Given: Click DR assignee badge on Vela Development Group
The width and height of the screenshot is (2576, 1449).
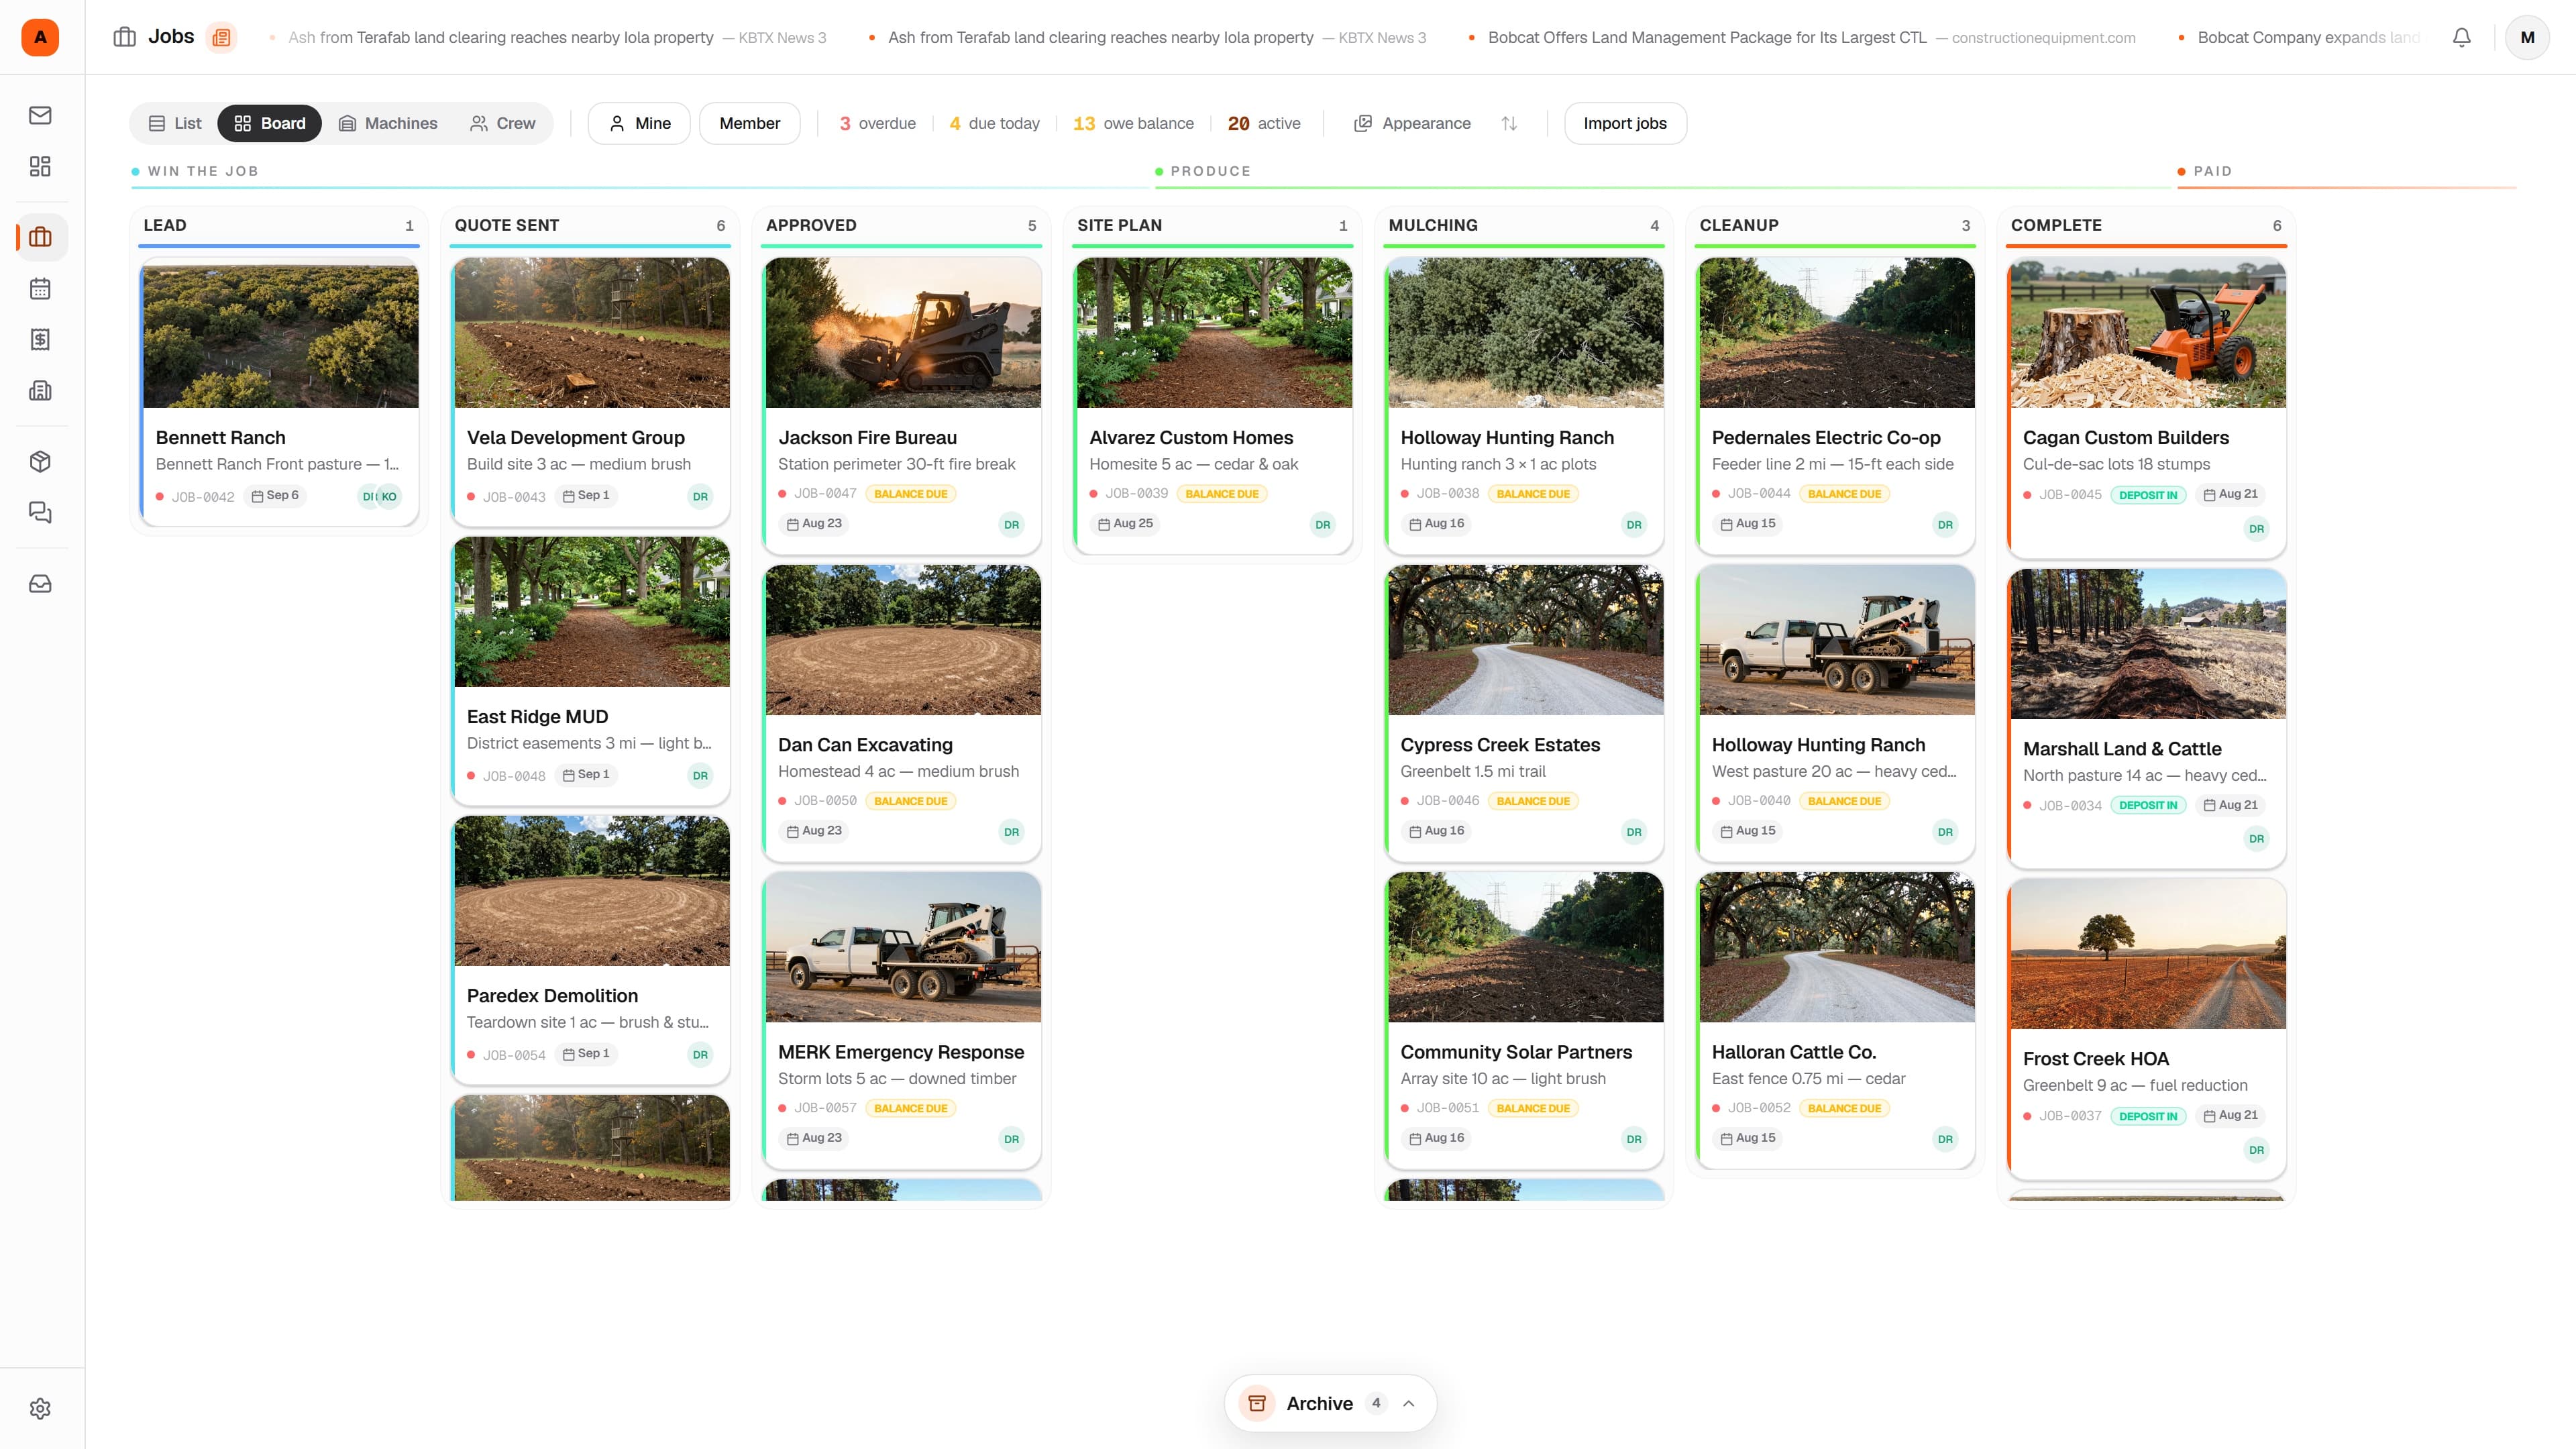Looking at the screenshot, I should coord(700,496).
